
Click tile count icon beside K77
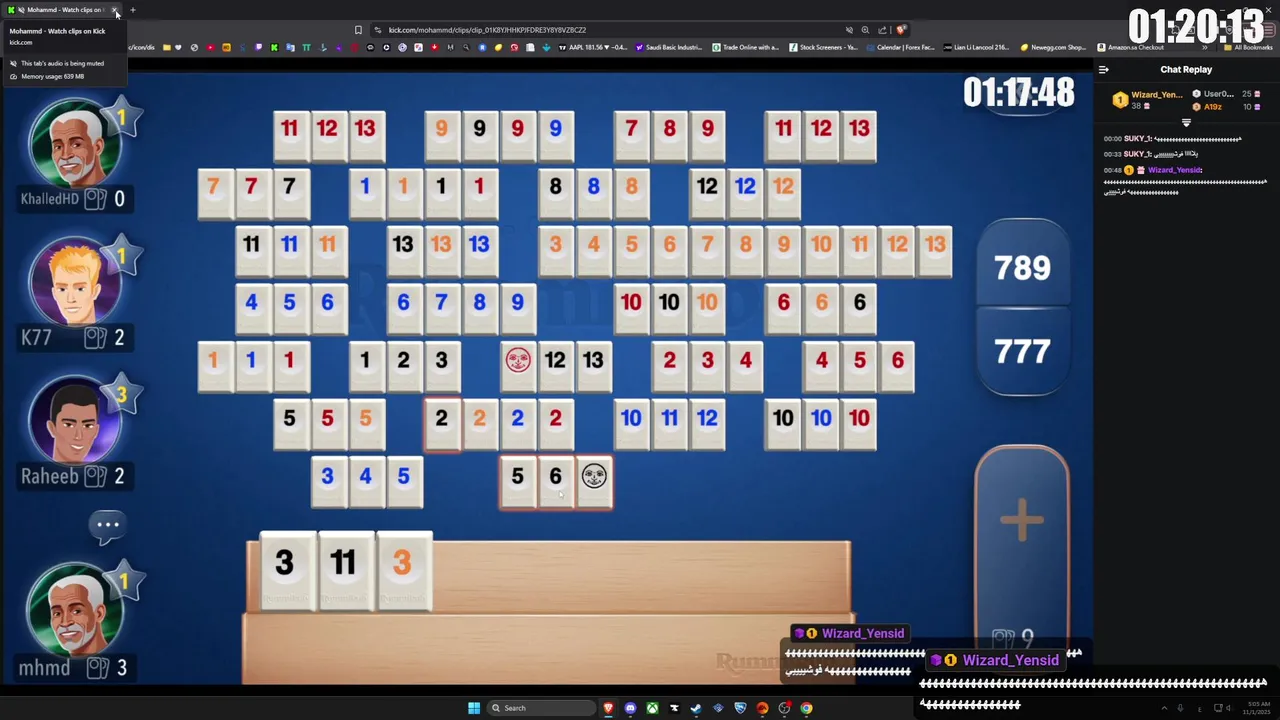95,337
